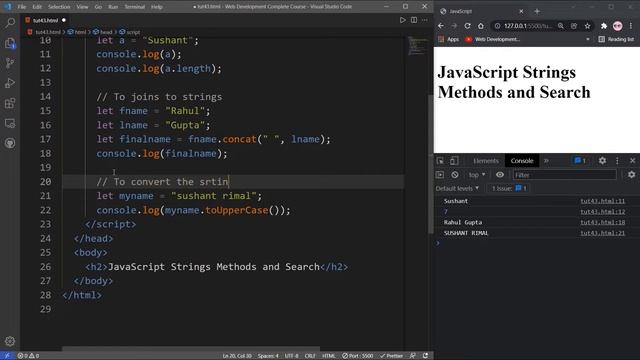Screen dimensions: 640x360
Task: Open JavaScript context 'top' dropdown
Action: coord(477,175)
